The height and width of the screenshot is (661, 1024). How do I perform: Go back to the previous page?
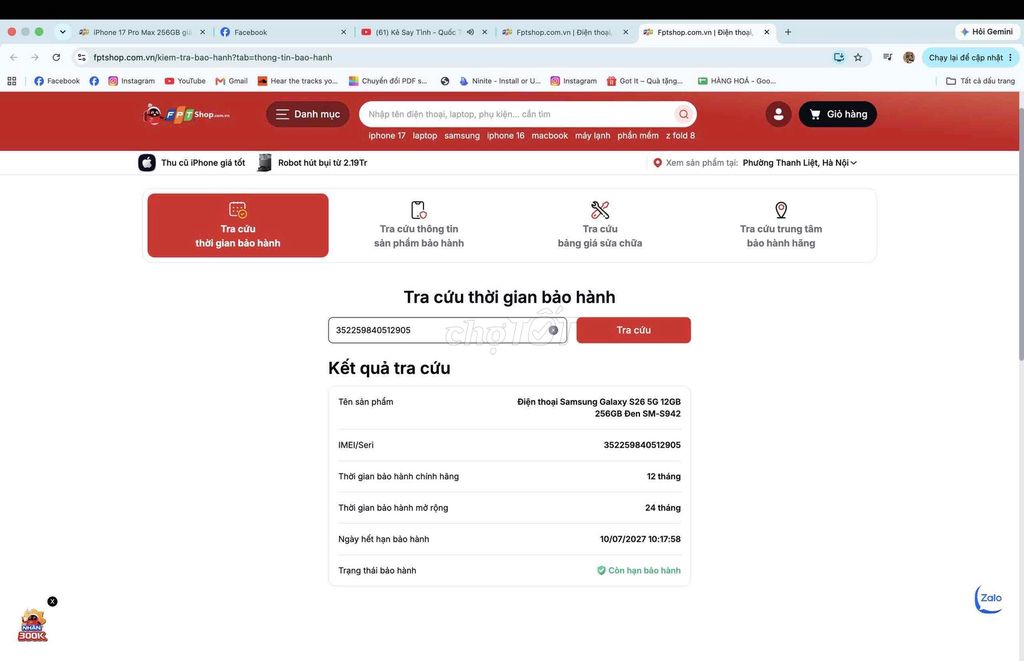pos(14,57)
